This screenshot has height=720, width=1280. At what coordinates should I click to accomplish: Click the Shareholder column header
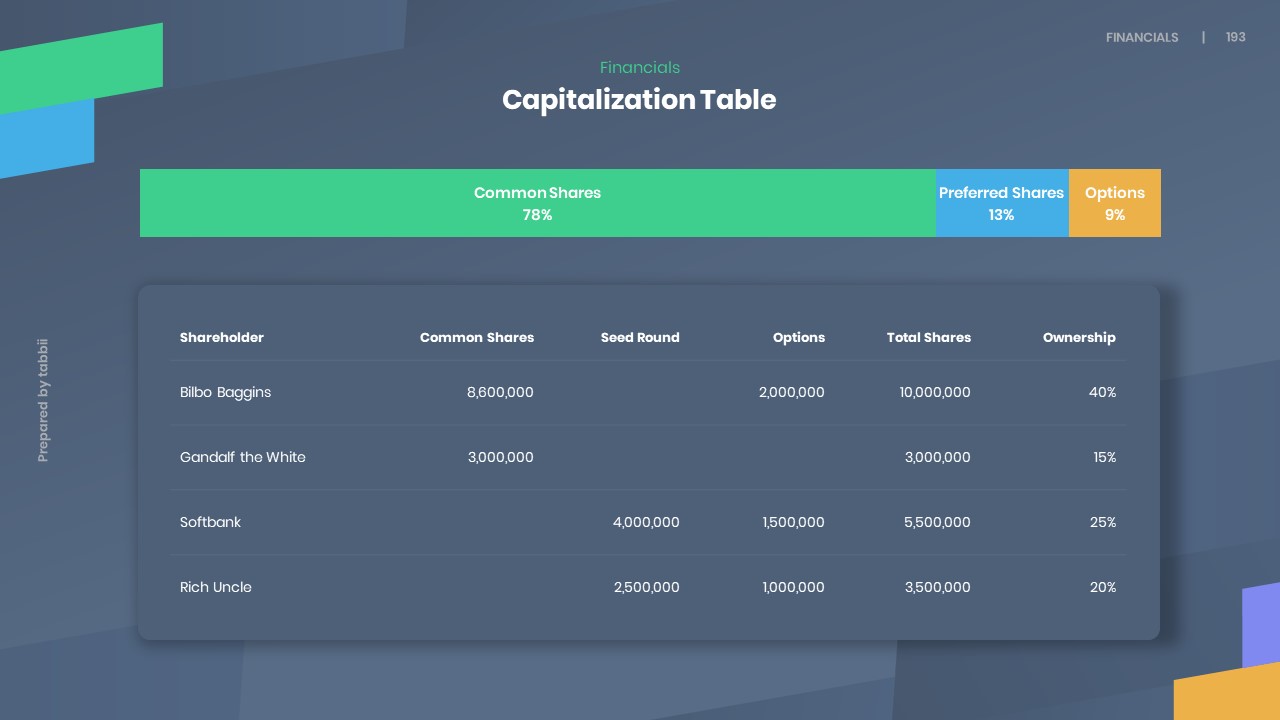click(222, 338)
